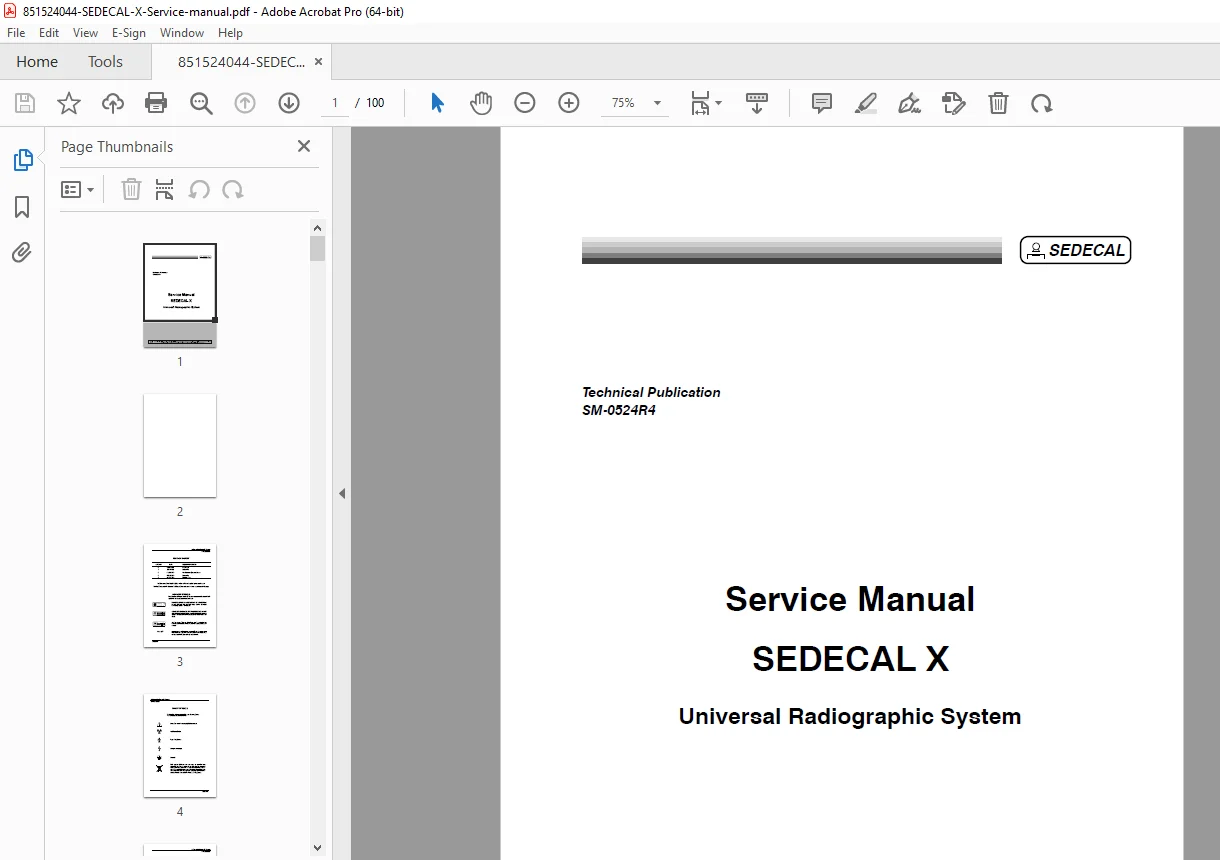This screenshot has height=860, width=1220.
Task: Open Page Thumbnails sidebar icon
Action: pos(22,160)
